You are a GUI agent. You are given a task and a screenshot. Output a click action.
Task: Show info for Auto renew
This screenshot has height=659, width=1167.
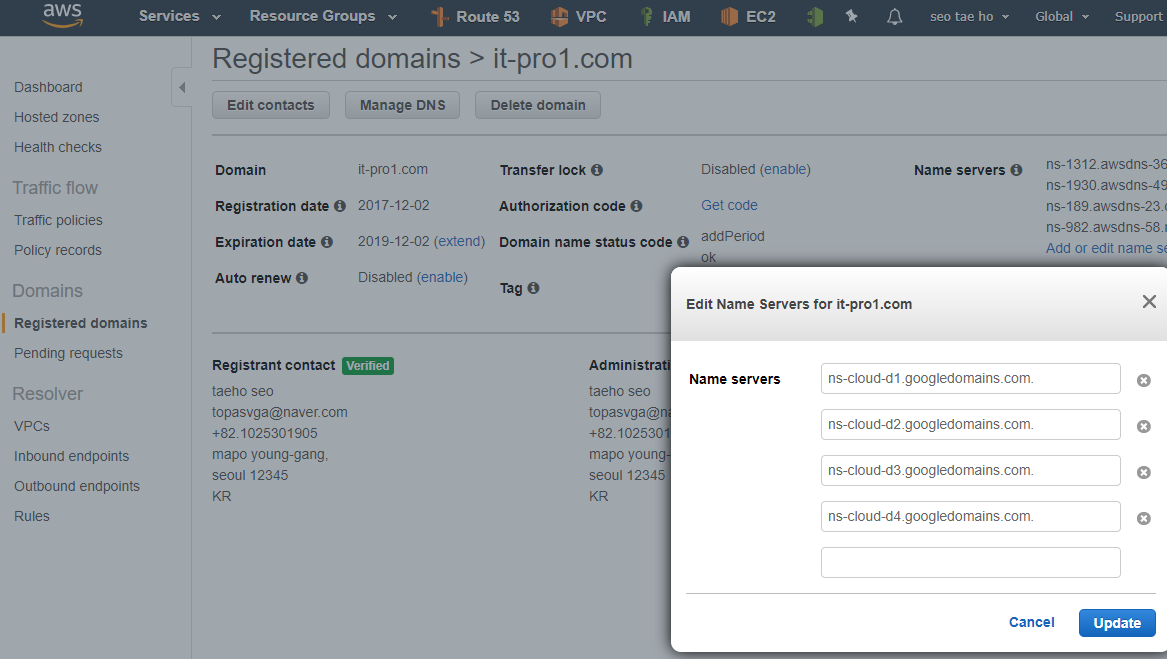pos(301,278)
